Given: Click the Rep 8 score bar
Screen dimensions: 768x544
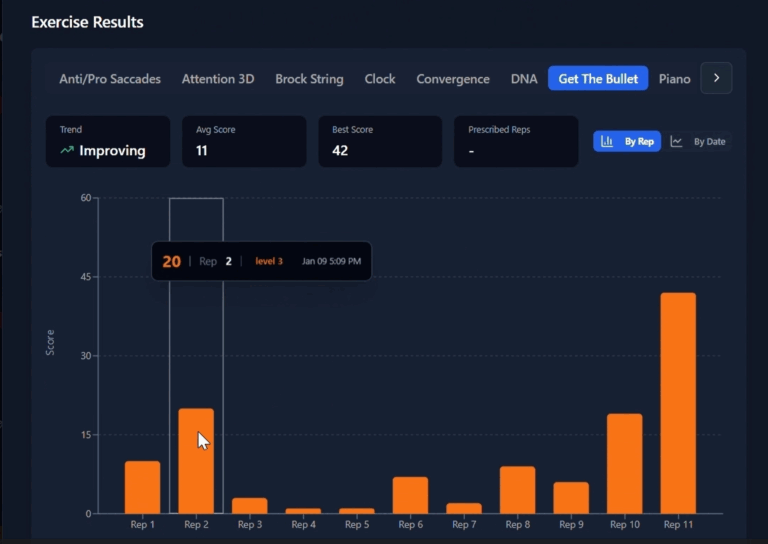Looking at the screenshot, I should (x=517, y=490).
